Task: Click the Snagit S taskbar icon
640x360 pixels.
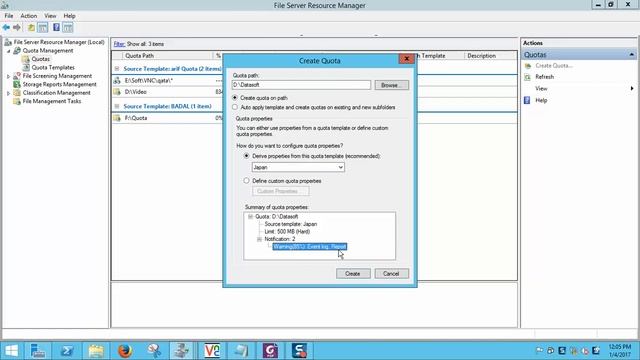Action: (299, 351)
